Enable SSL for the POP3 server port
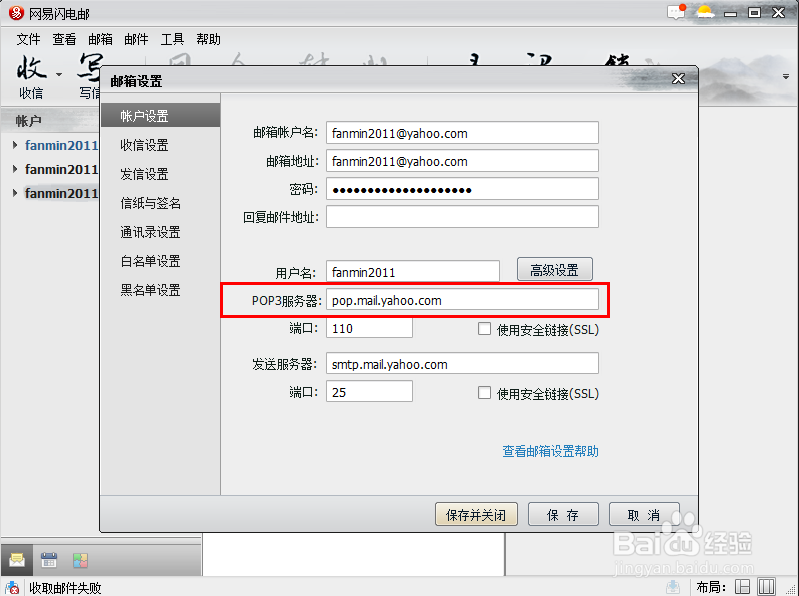Image resolution: width=799 pixels, height=596 pixels. (484, 329)
